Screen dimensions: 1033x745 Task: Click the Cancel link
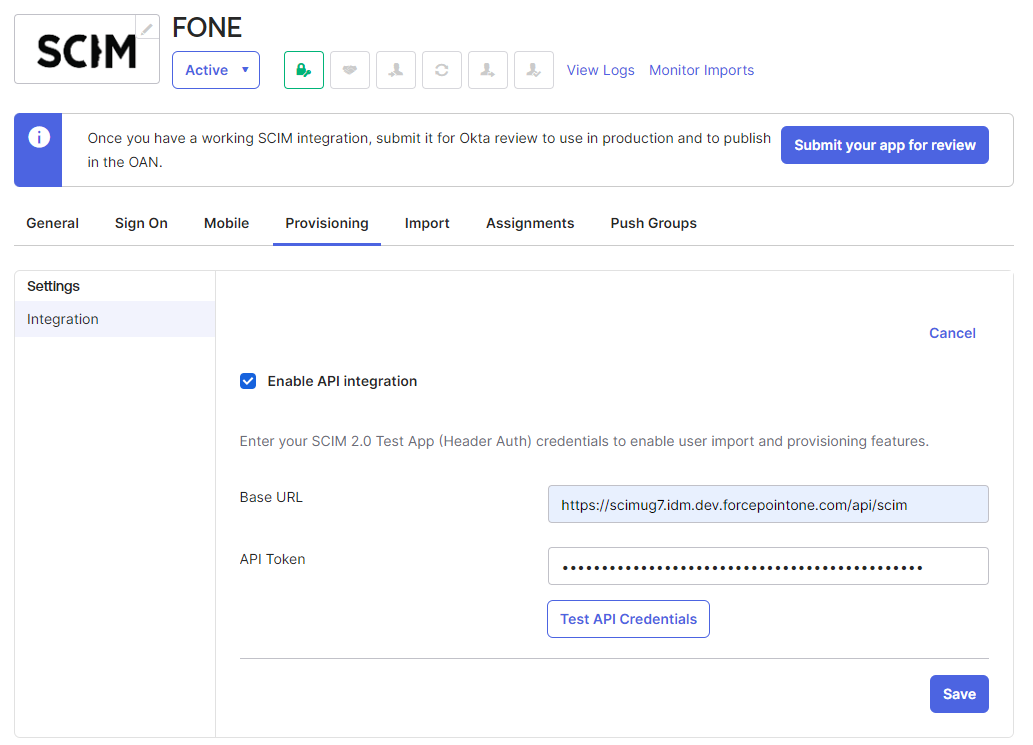coord(952,333)
